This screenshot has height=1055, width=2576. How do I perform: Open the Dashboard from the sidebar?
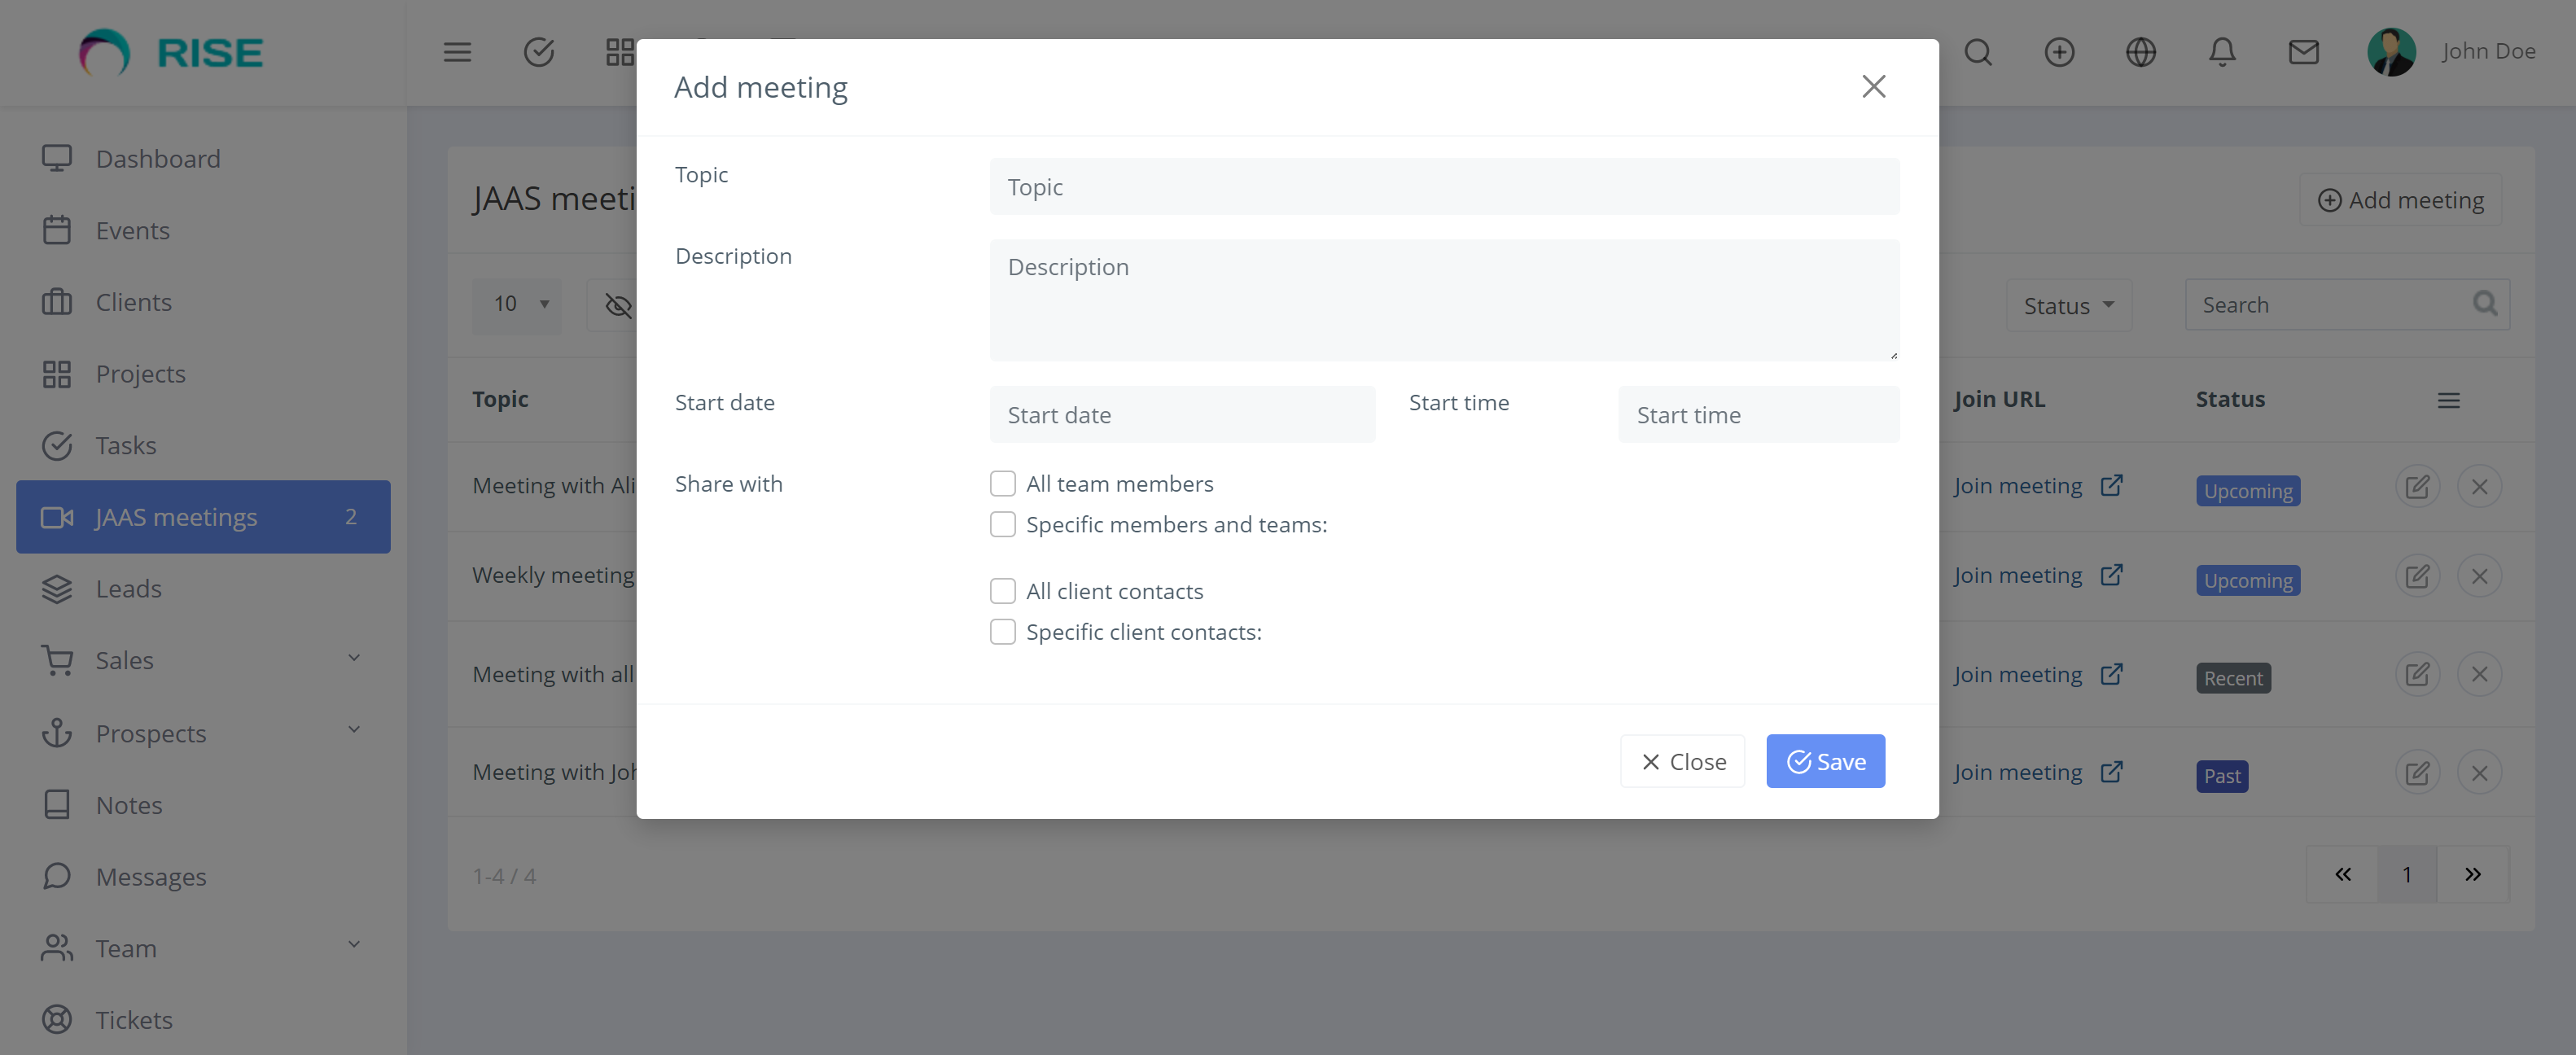click(158, 158)
